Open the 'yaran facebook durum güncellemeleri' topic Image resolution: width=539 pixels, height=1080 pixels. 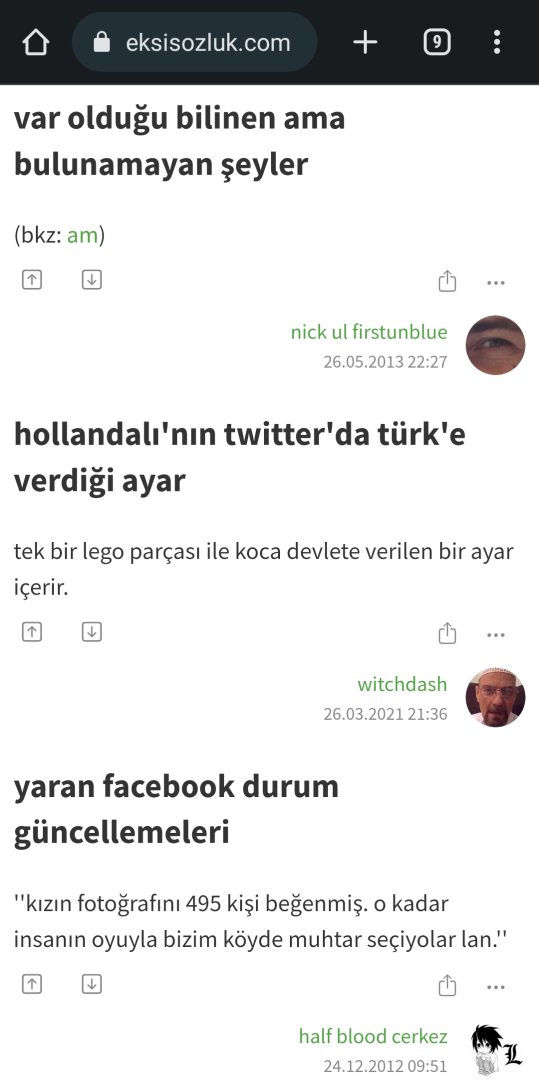pos(176,809)
